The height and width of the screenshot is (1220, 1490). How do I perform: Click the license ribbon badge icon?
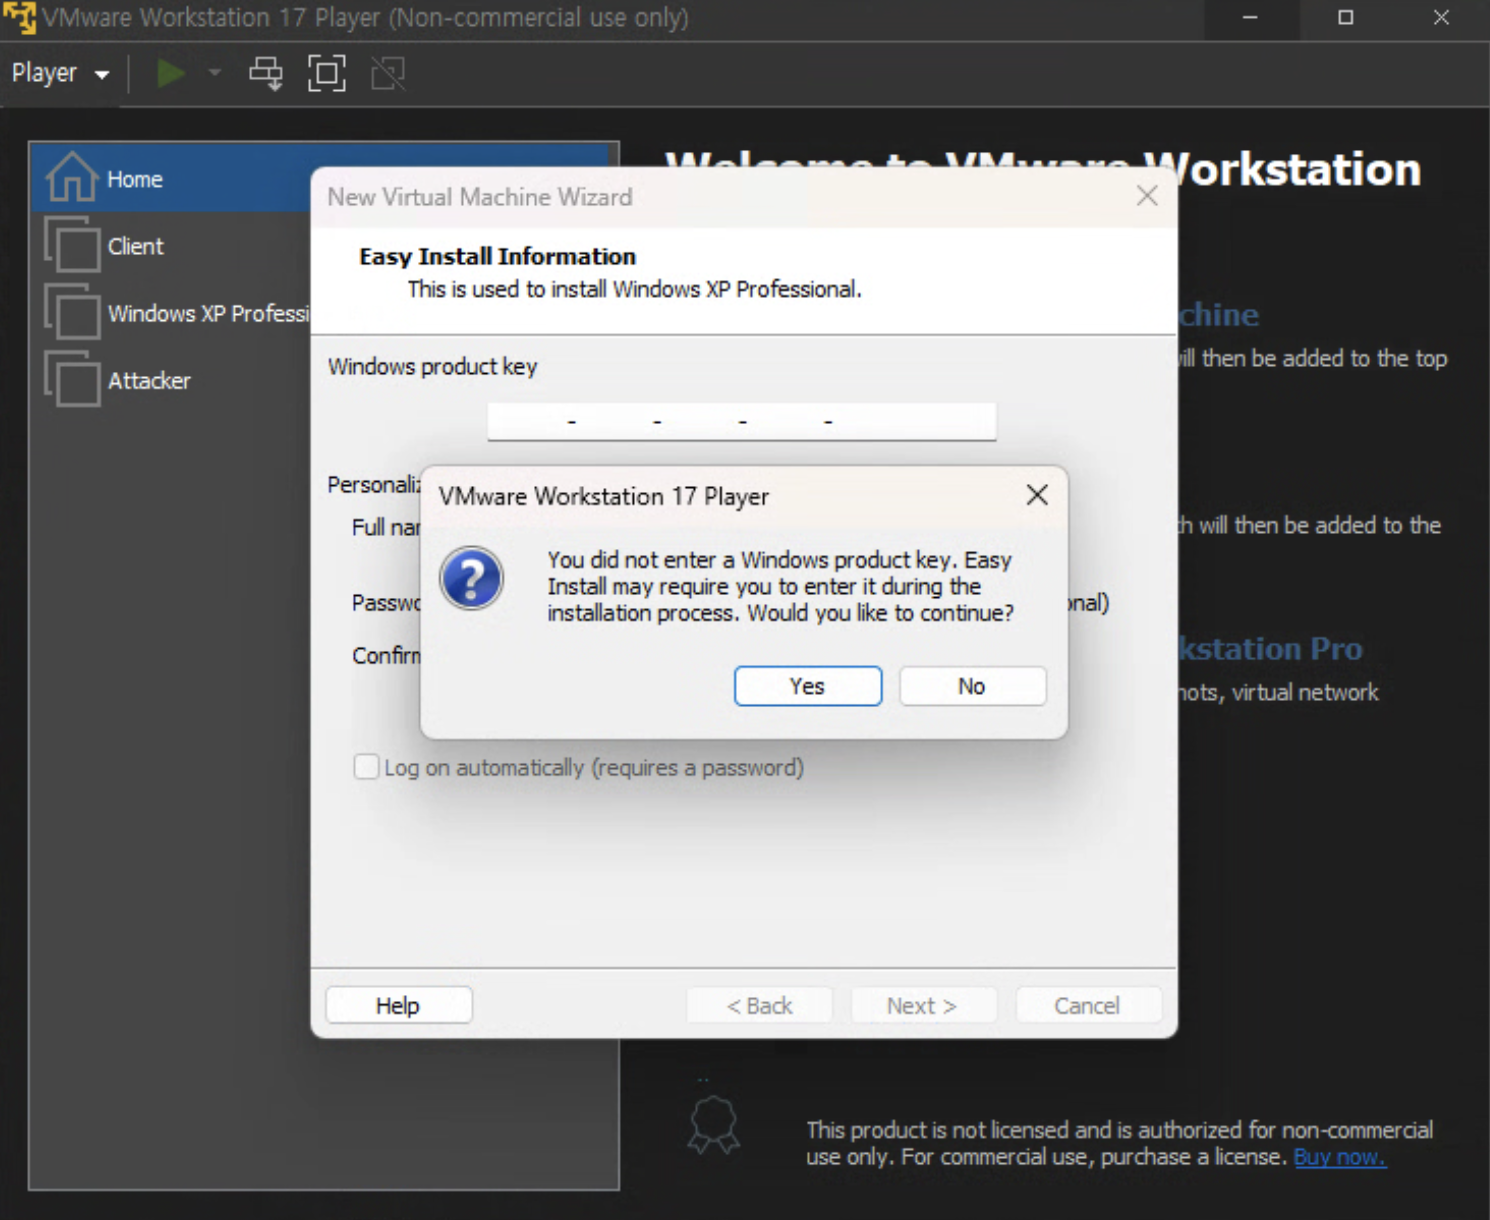tap(713, 1125)
